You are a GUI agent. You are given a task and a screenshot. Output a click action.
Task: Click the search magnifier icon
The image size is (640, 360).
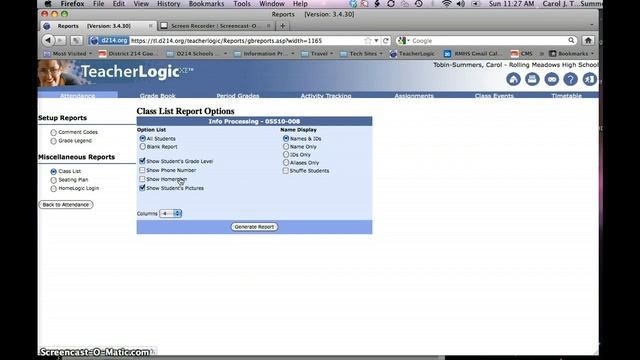tap(571, 40)
